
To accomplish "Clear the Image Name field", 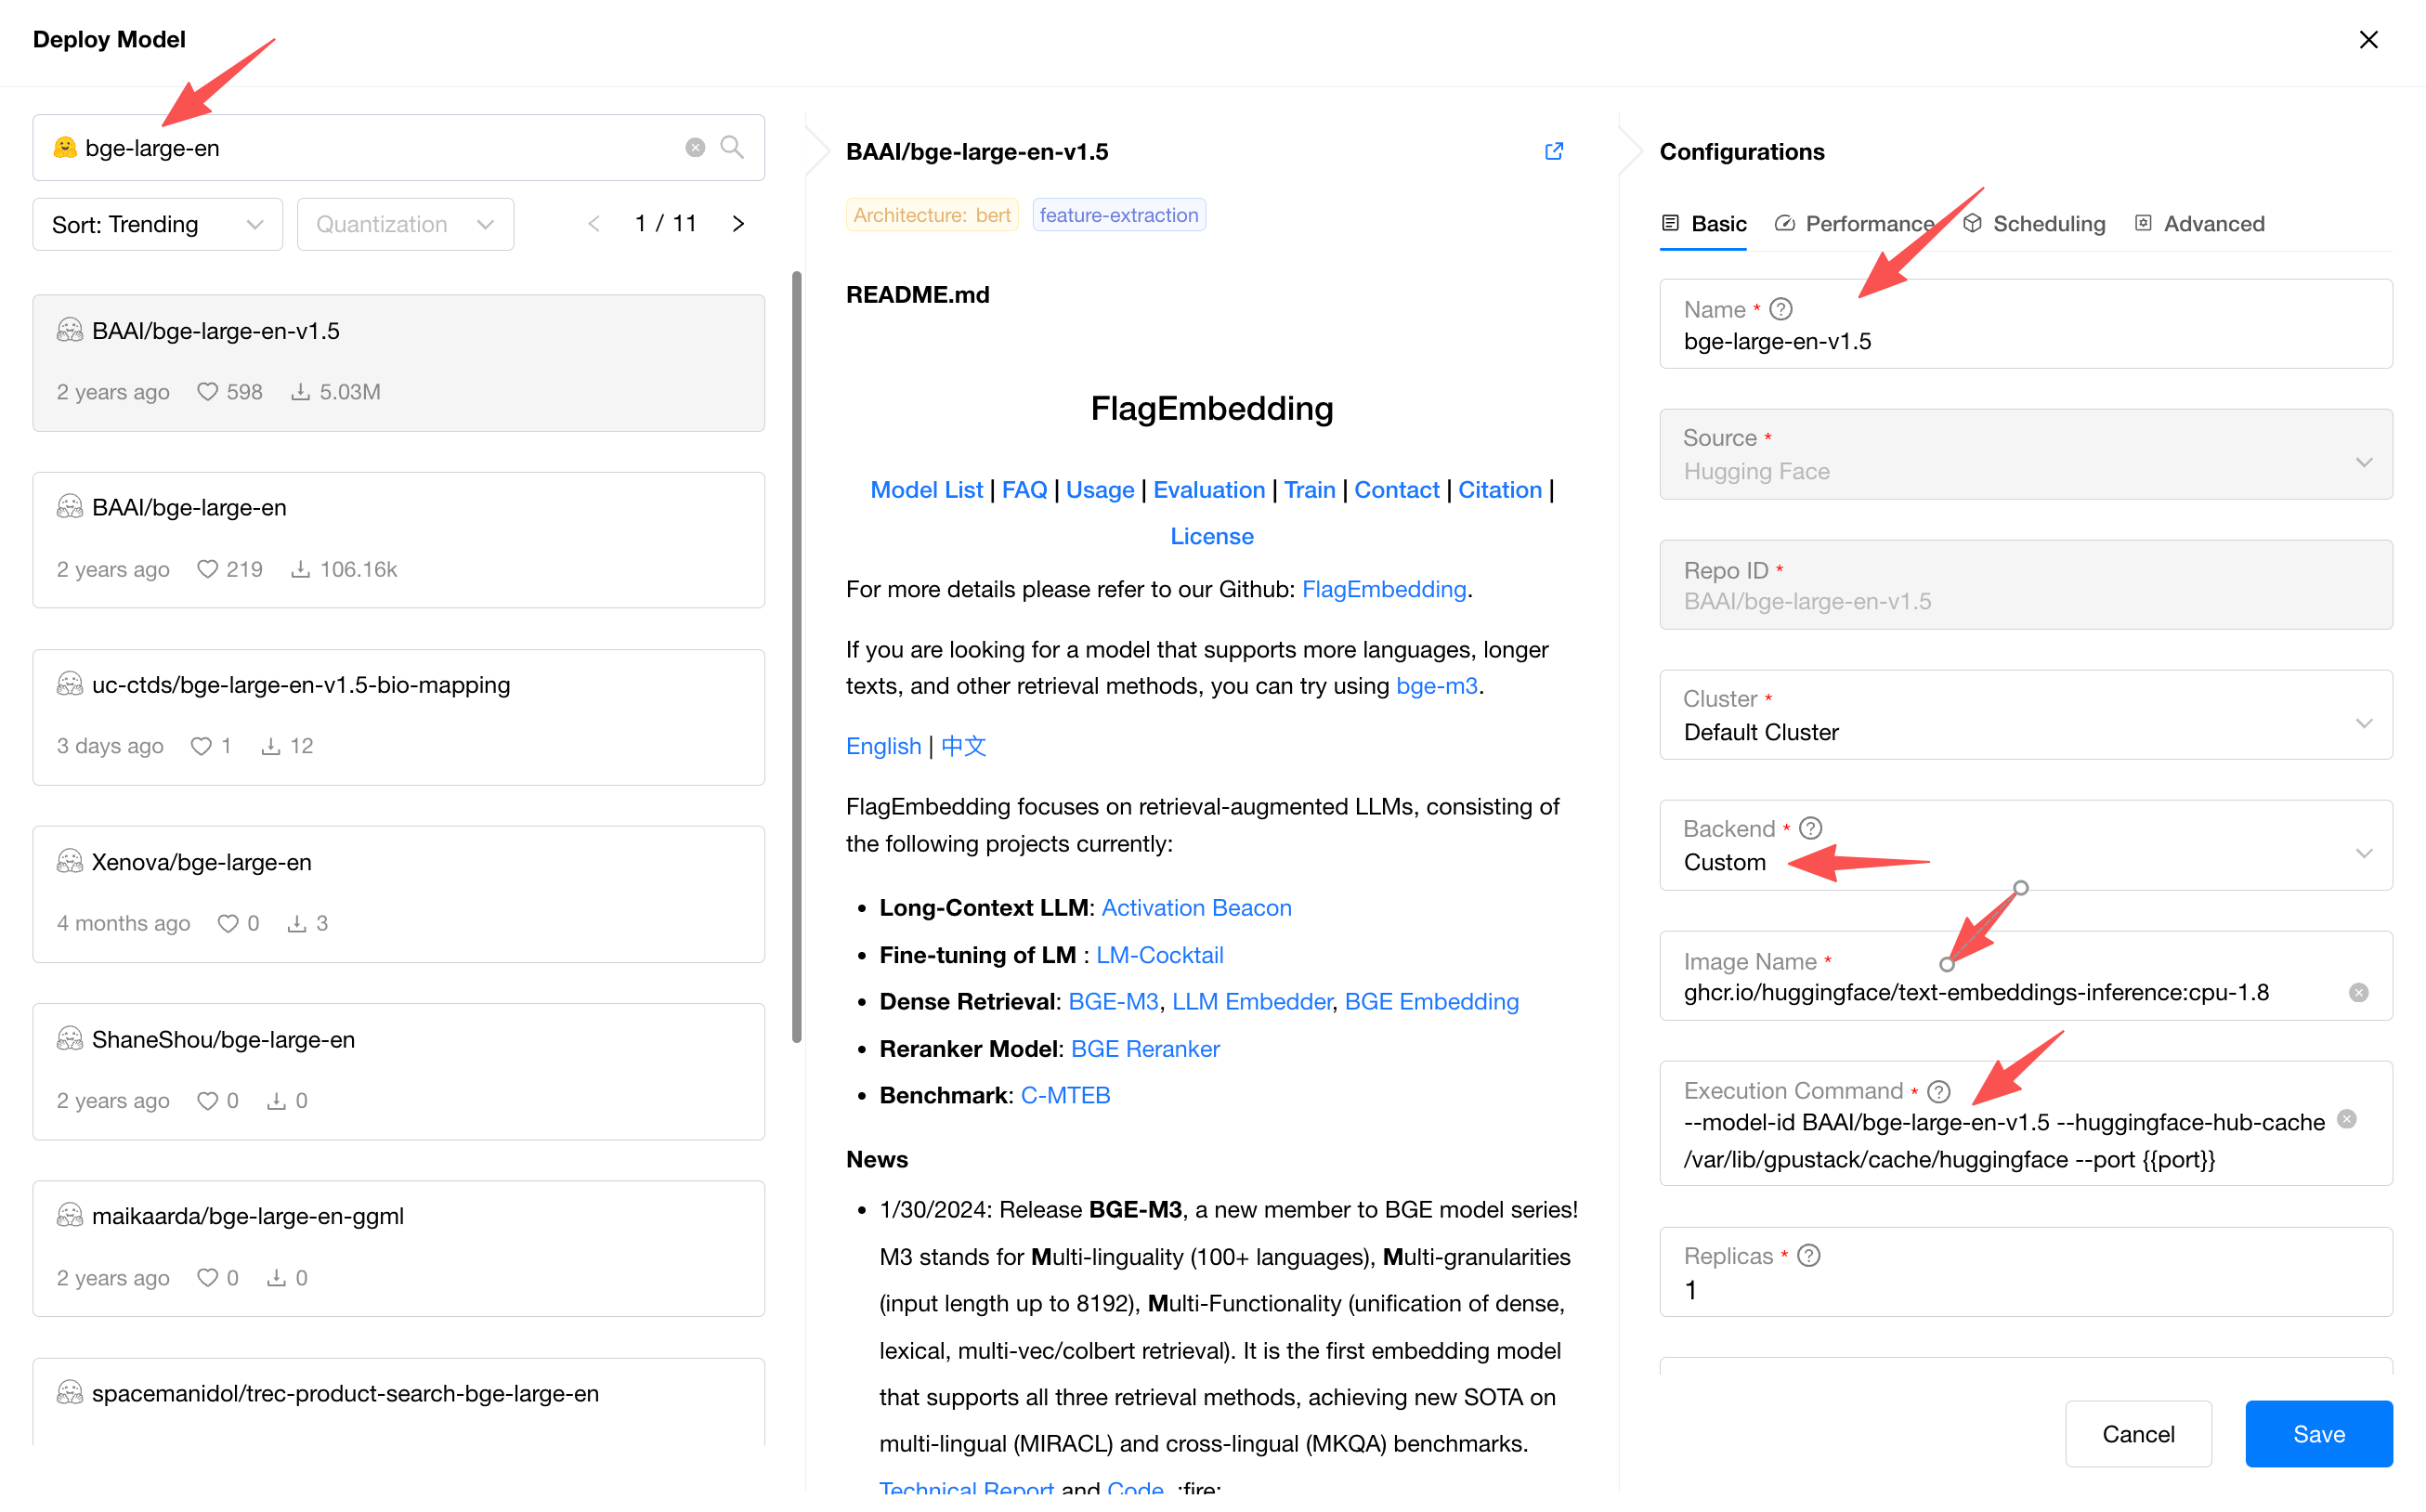I will click(x=2358, y=992).
